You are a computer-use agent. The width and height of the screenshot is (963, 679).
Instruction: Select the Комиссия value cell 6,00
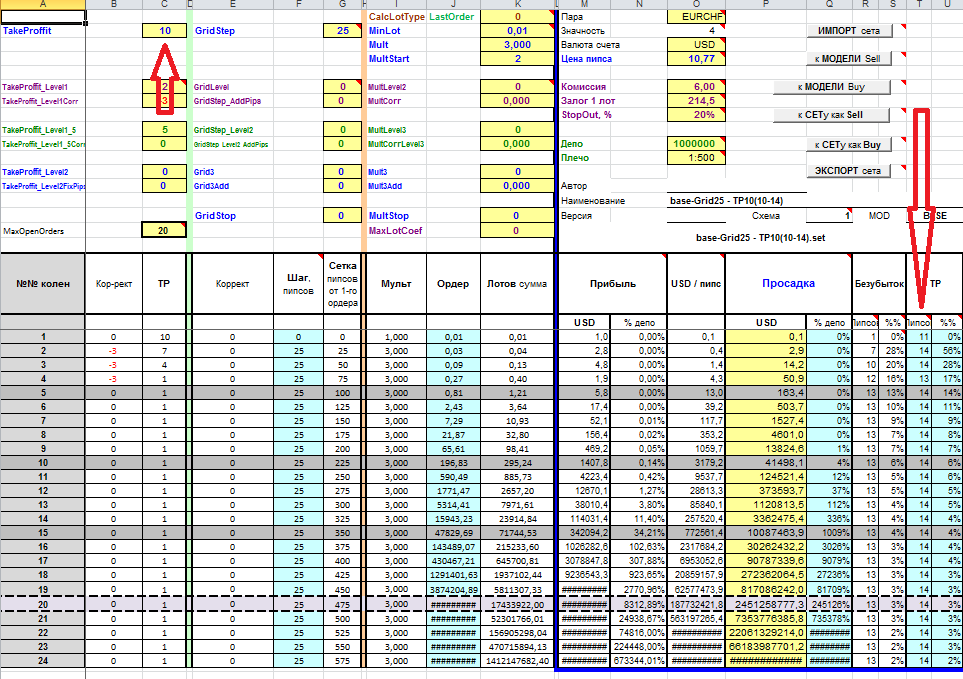click(696, 87)
